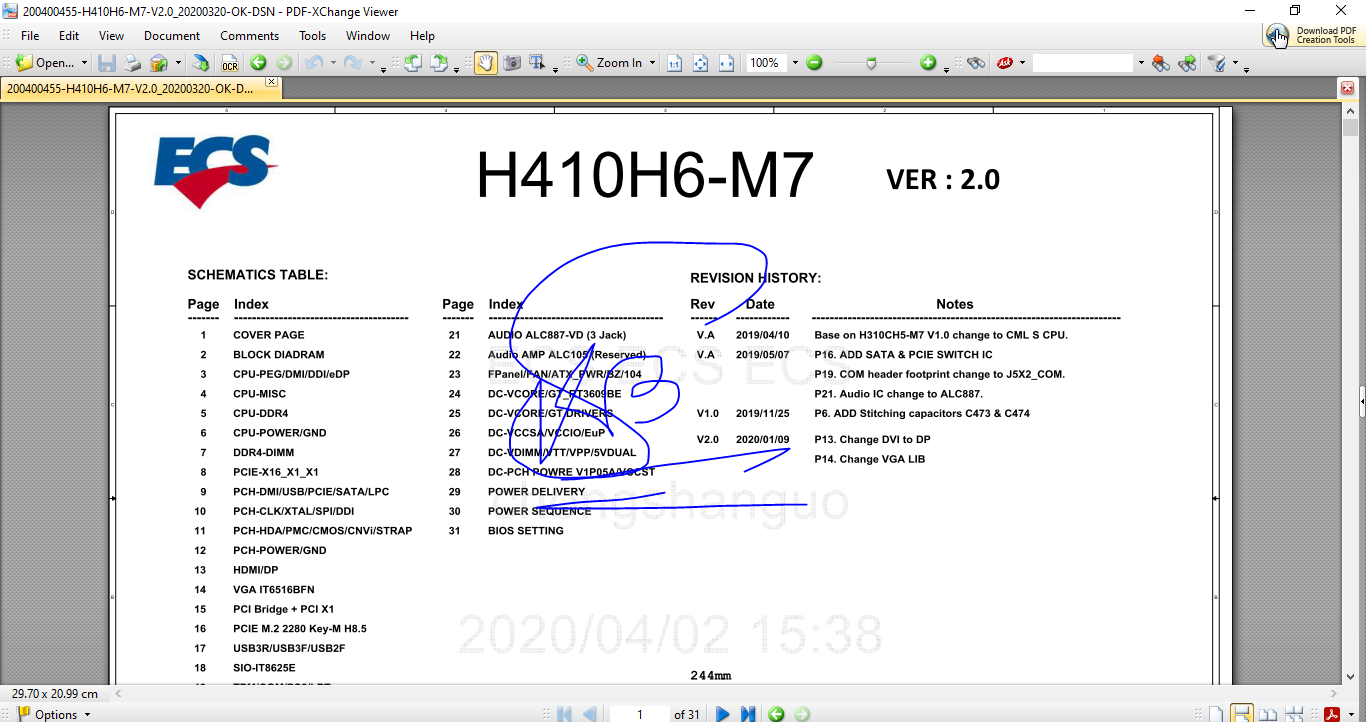Jump to the last page

pos(747,714)
